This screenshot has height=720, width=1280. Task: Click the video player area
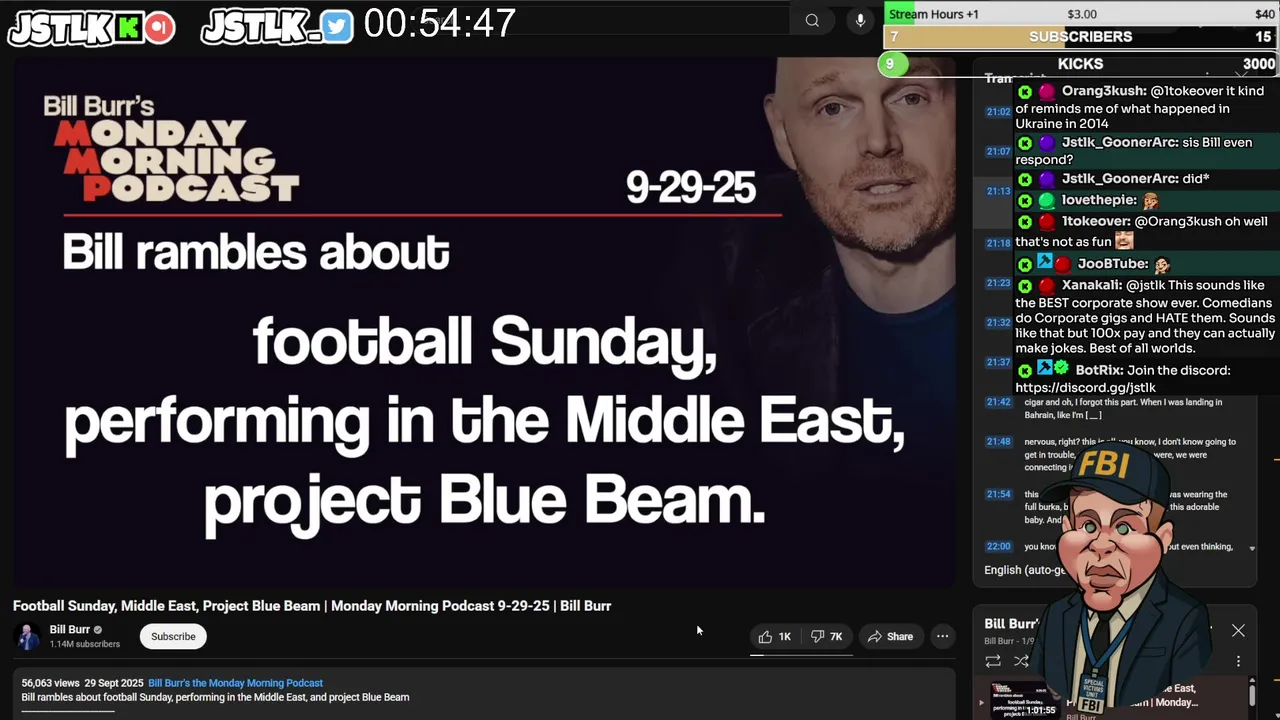[484, 320]
